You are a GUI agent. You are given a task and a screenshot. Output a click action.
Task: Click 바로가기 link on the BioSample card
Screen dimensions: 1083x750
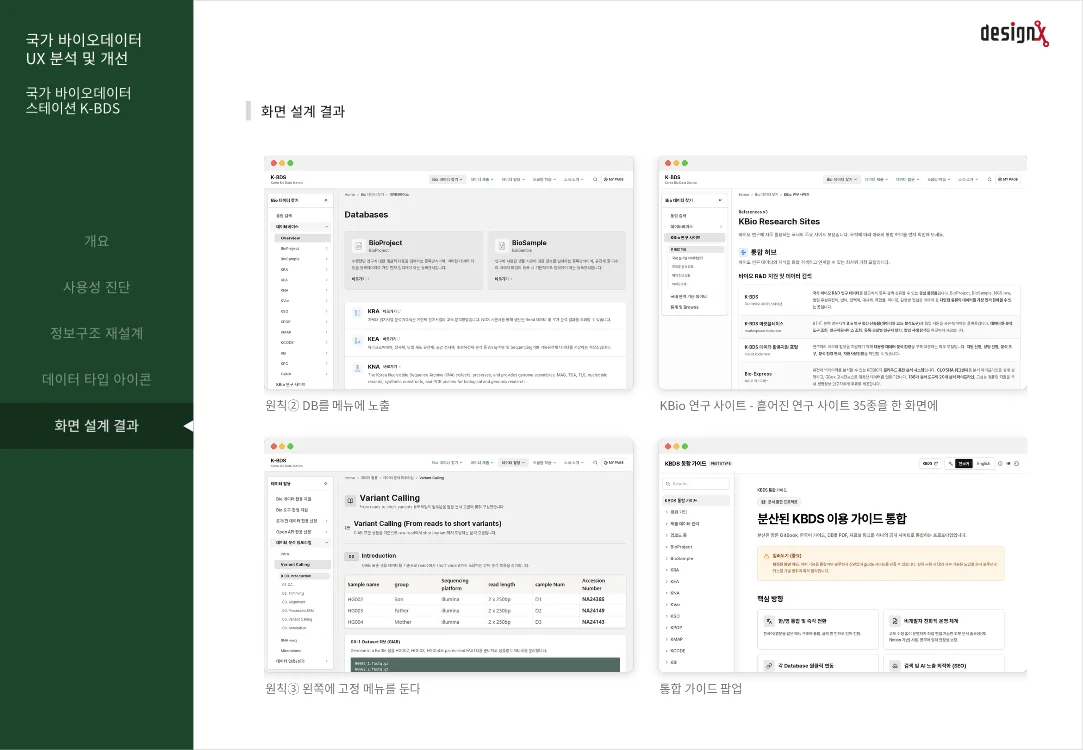click(504, 279)
